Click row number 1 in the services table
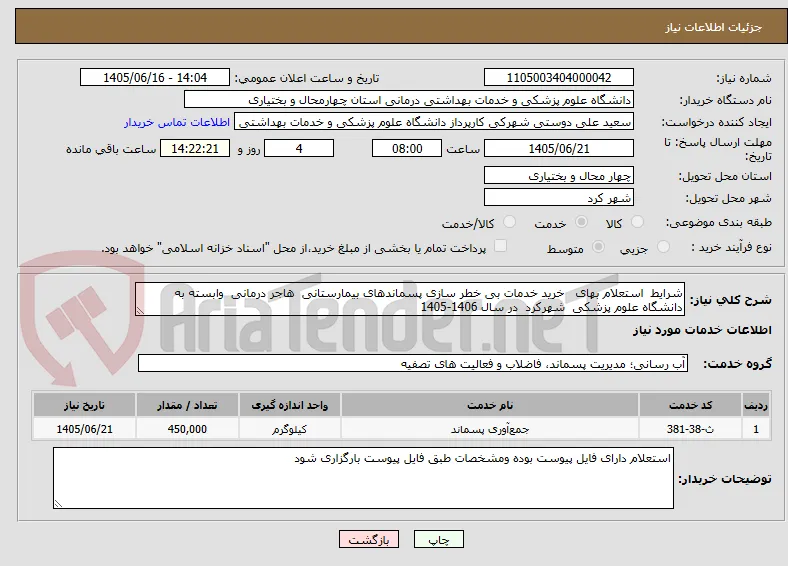Image resolution: width=788 pixels, height=566 pixels. click(x=756, y=429)
